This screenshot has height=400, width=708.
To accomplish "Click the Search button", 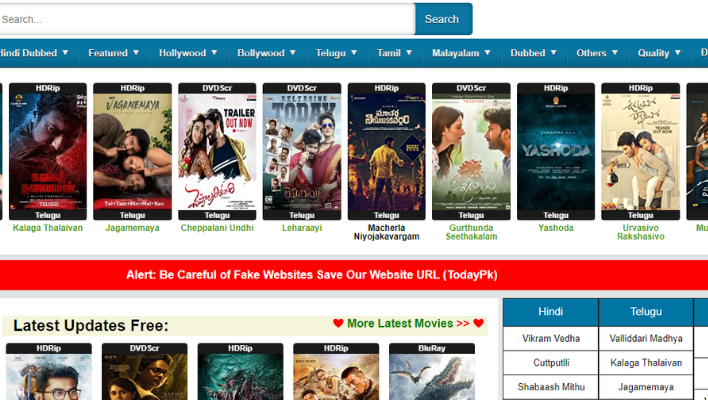I will [x=443, y=19].
